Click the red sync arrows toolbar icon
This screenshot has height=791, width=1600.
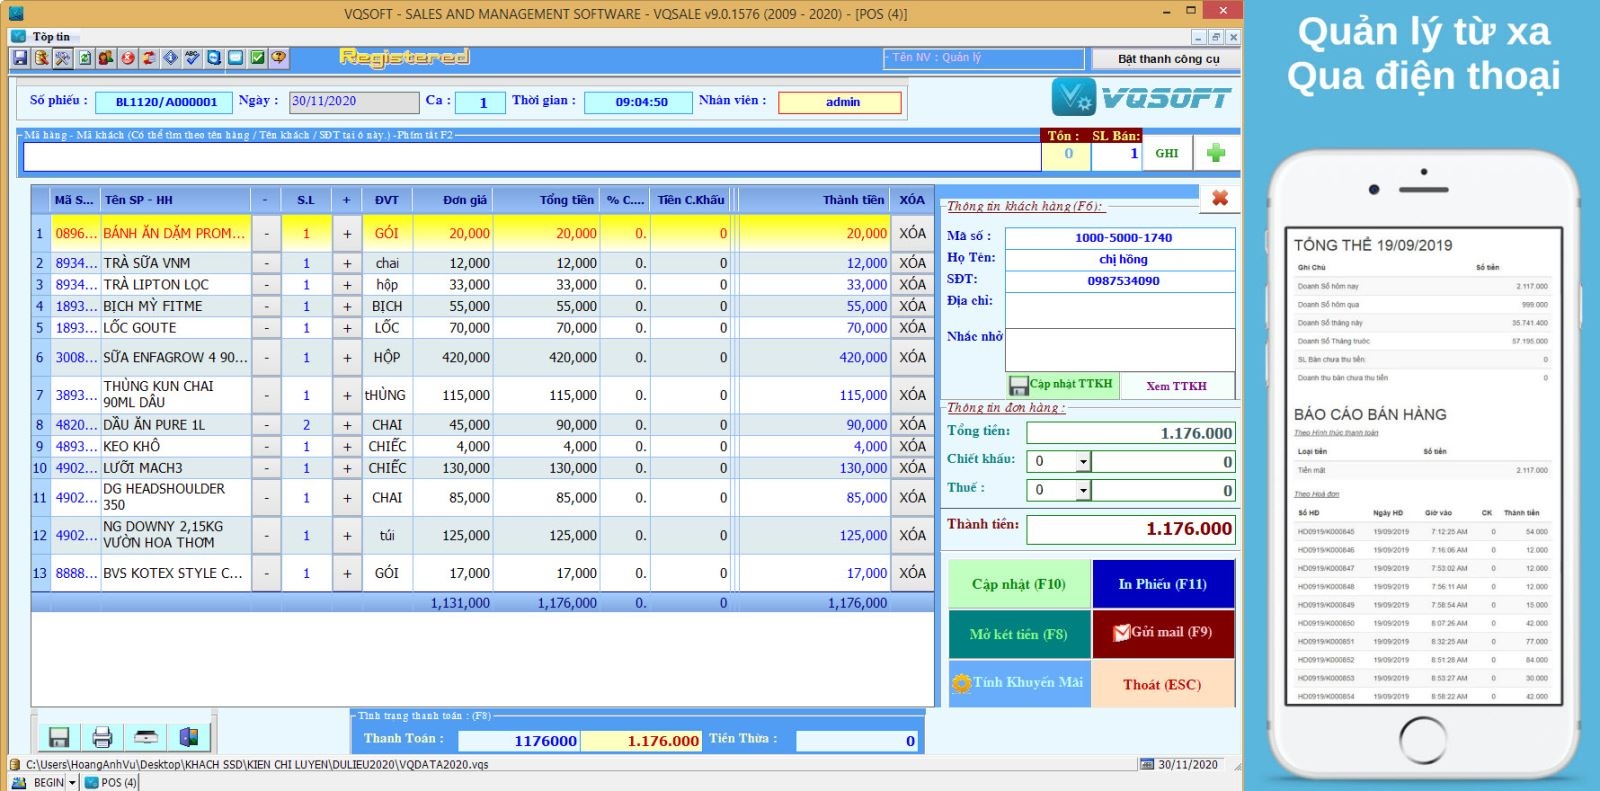[149, 58]
